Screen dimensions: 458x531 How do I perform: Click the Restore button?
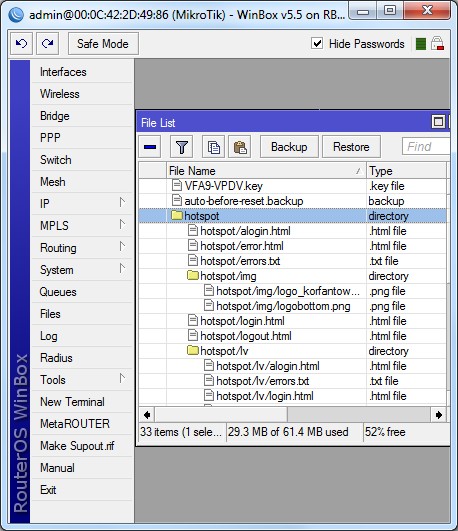351,147
